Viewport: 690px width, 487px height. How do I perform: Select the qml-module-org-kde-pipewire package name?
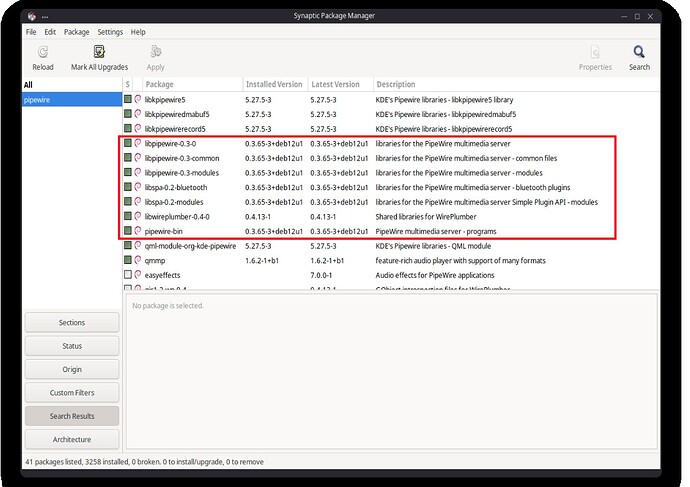pyautogui.click(x=190, y=246)
